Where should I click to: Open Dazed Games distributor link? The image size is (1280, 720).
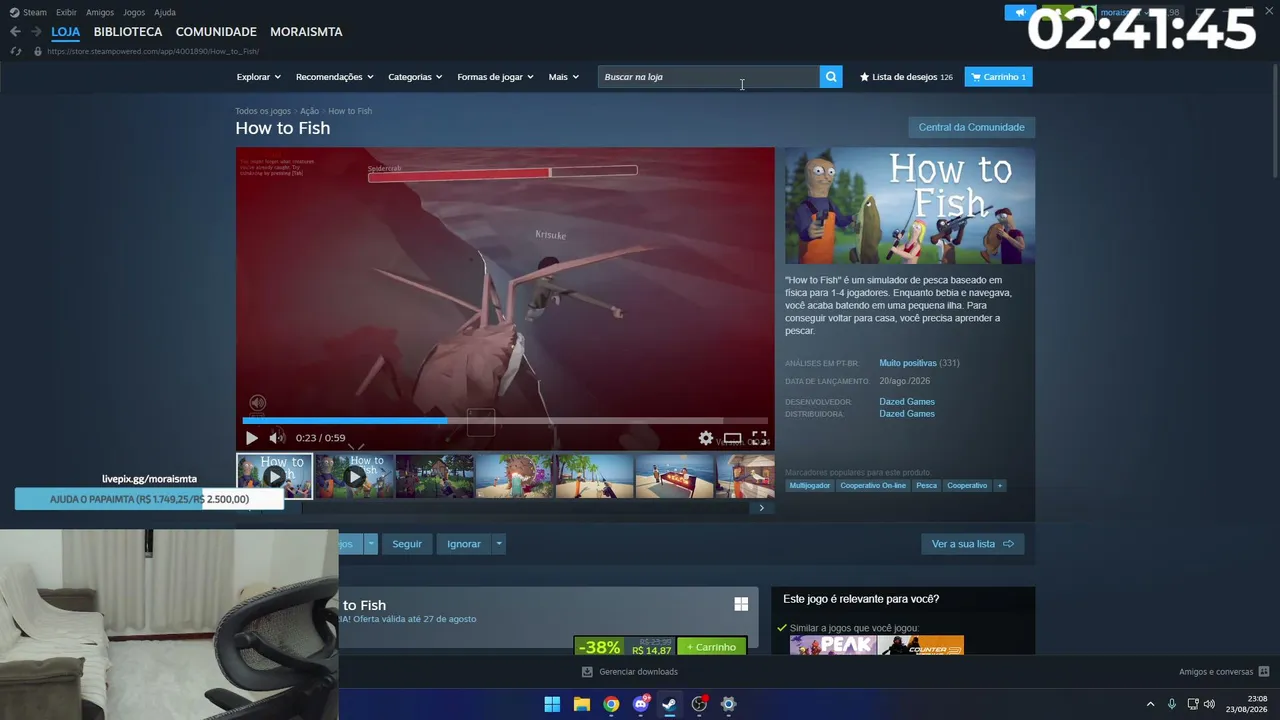[907, 414]
